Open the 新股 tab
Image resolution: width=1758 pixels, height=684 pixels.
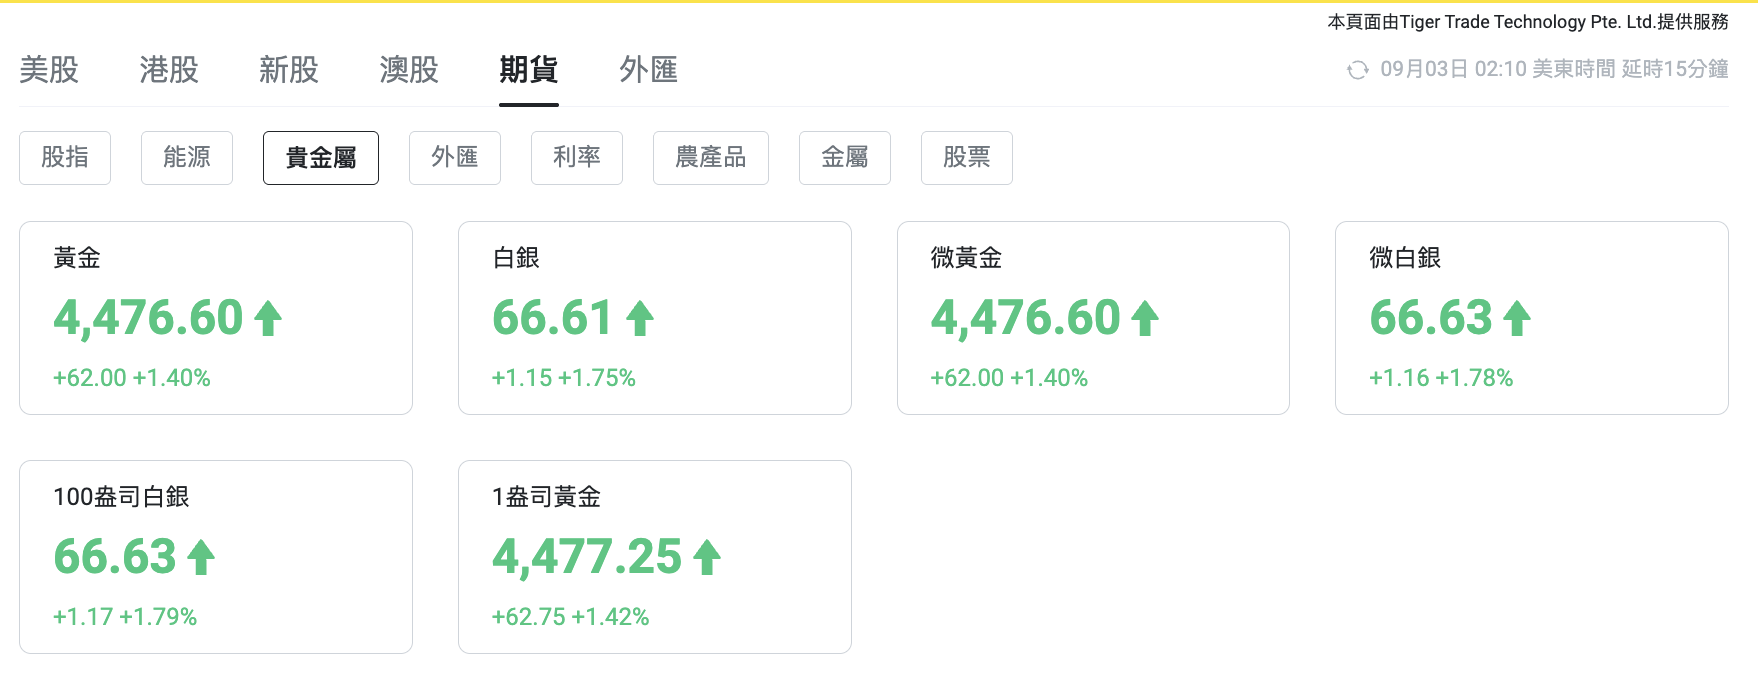point(289,70)
